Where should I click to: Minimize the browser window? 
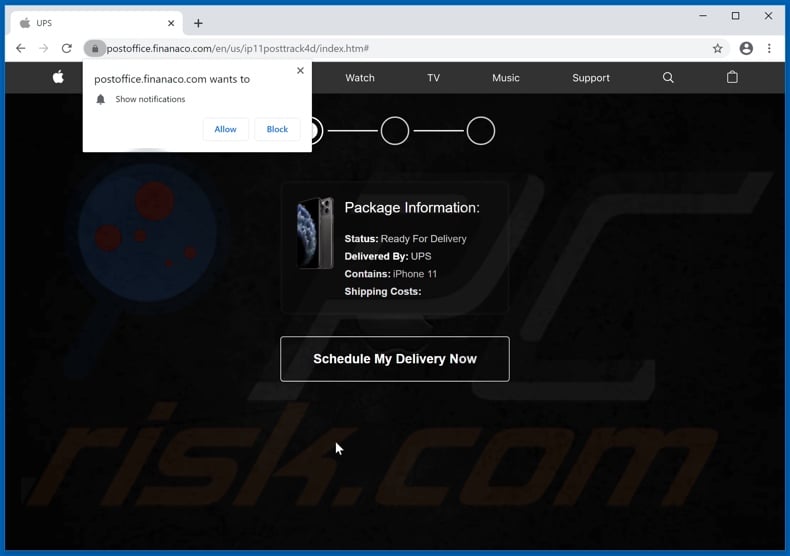point(703,16)
